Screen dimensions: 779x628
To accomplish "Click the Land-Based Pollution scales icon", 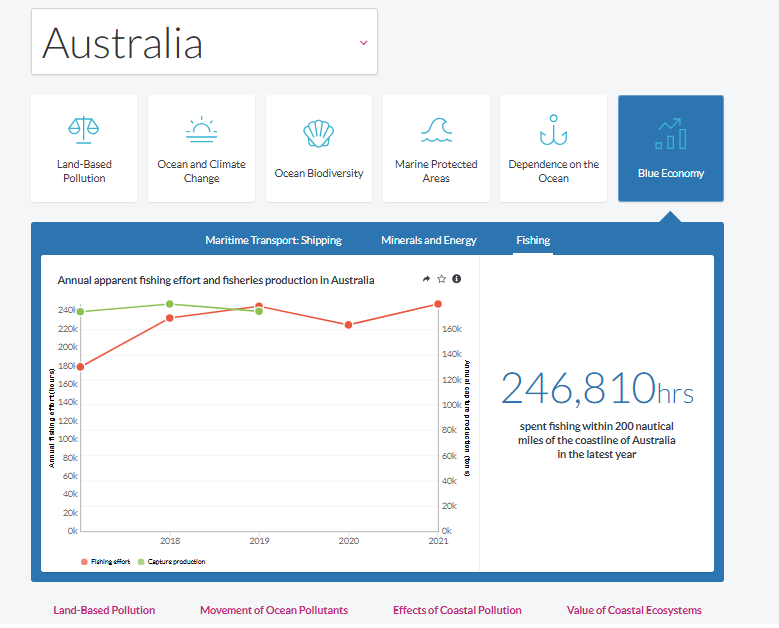I will (83, 130).
